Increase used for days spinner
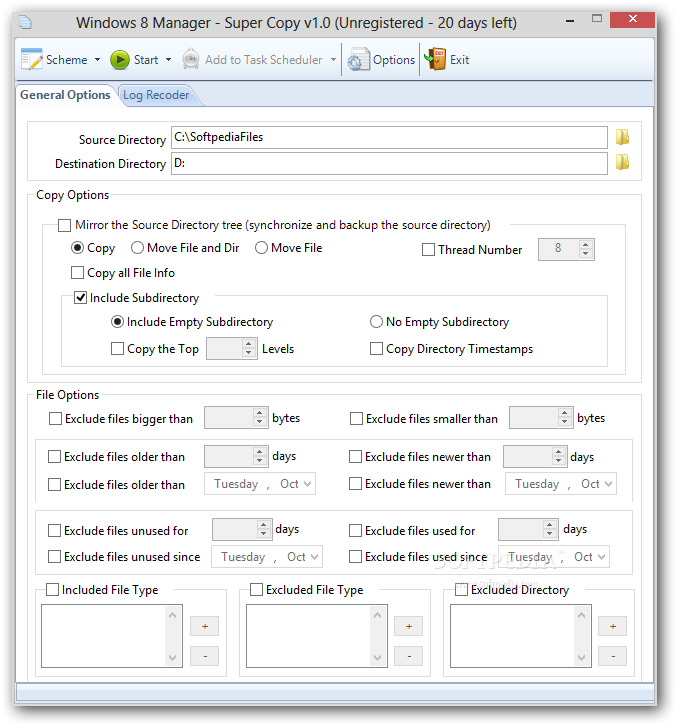Image resolution: width=677 pixels, height=726 pixels. point(549,525)
